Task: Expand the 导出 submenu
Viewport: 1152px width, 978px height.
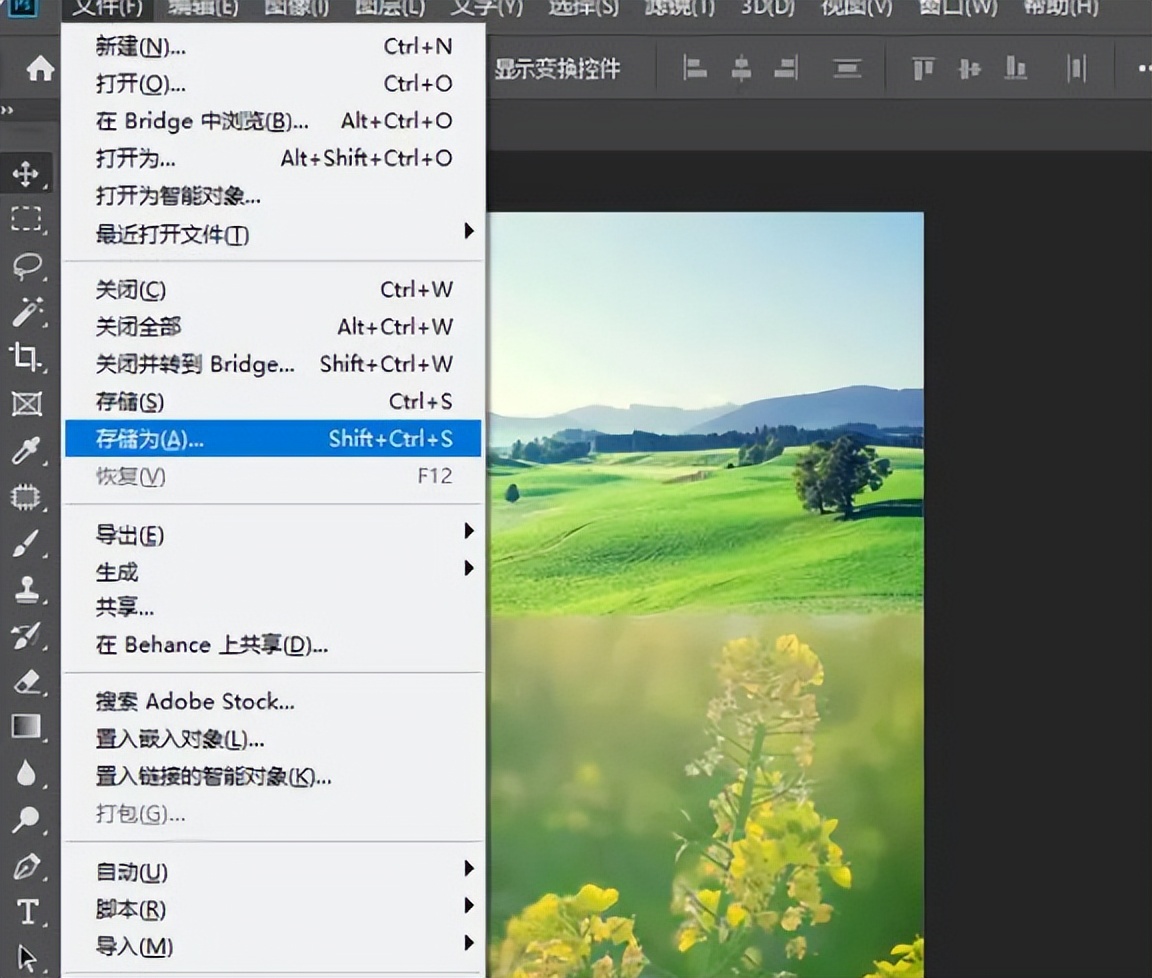Action: pyautogui.click(x=131, y=535)
